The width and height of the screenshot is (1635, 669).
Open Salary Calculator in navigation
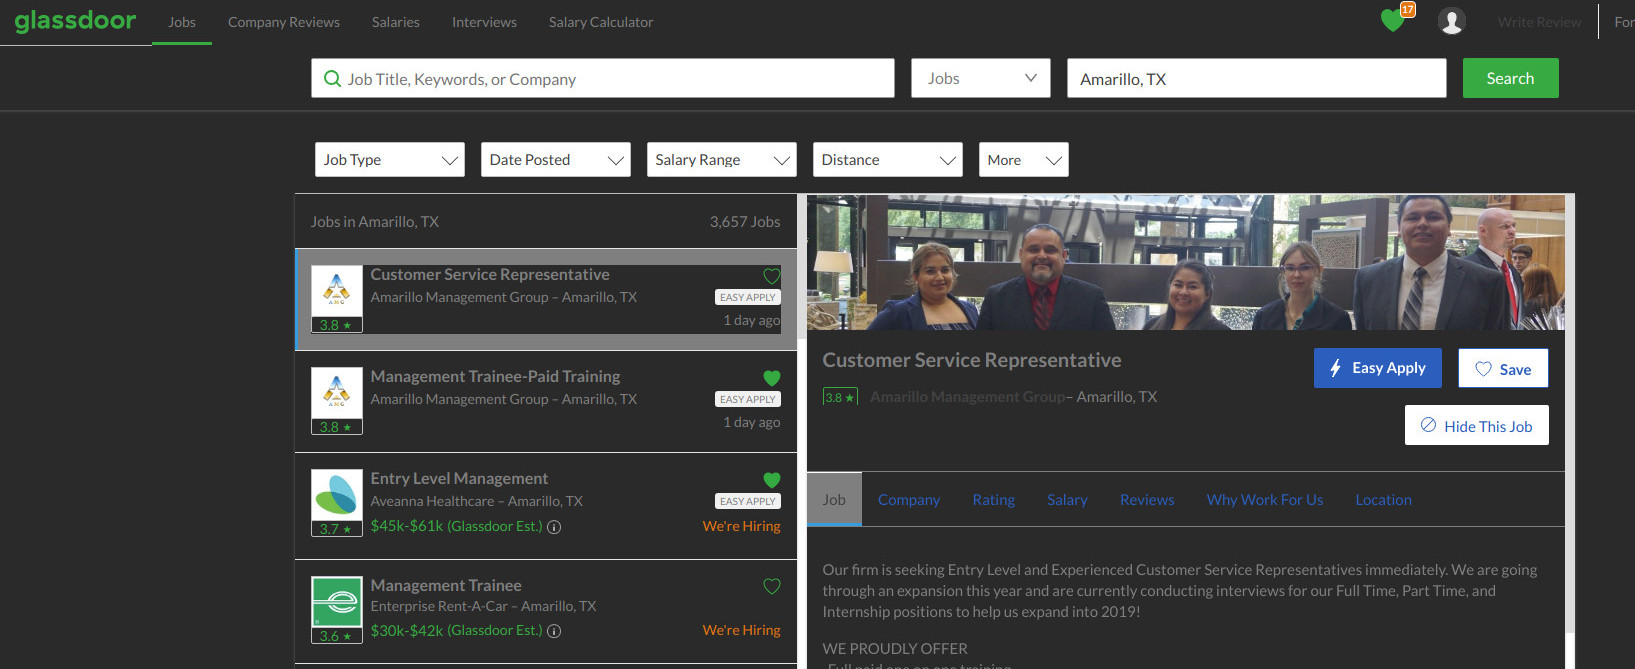coord(601,22)
